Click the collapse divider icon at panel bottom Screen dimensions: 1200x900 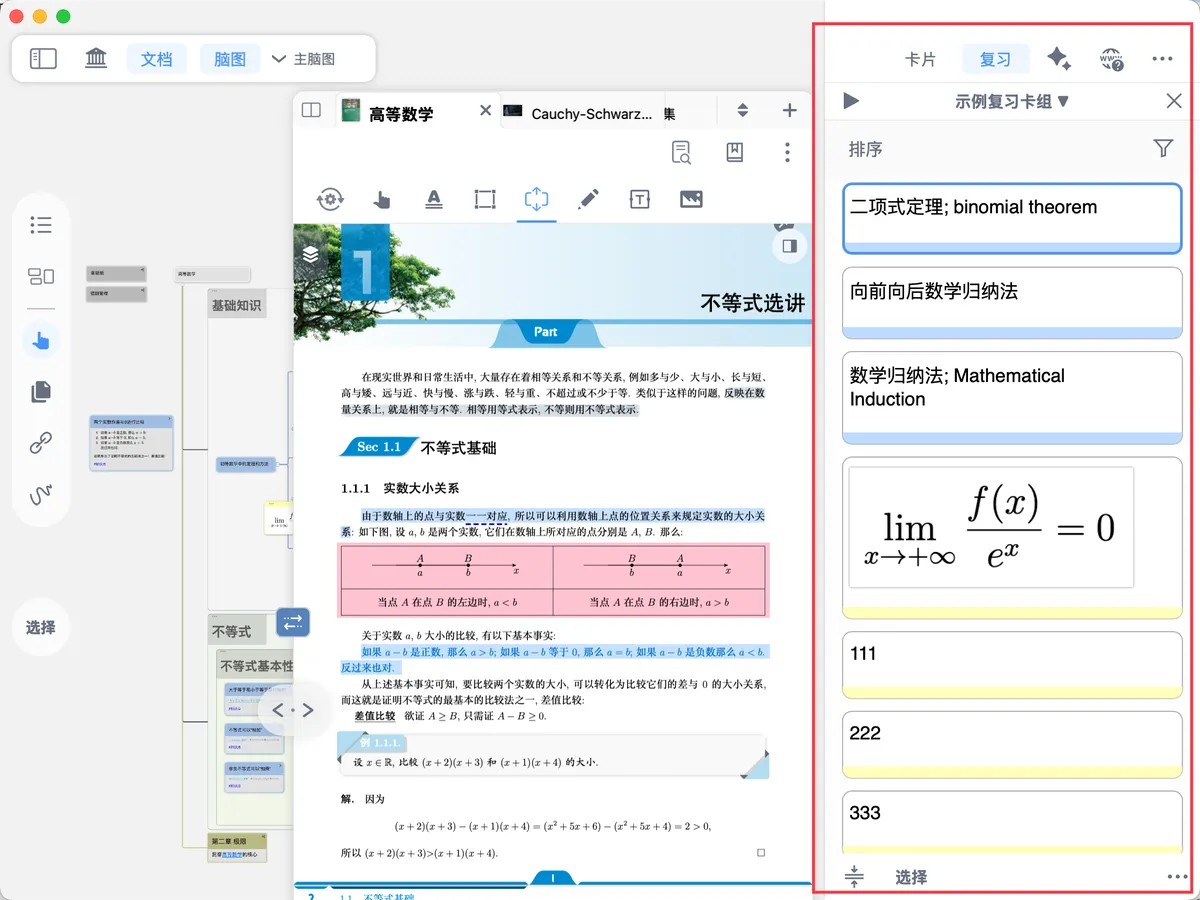point(853,877)
